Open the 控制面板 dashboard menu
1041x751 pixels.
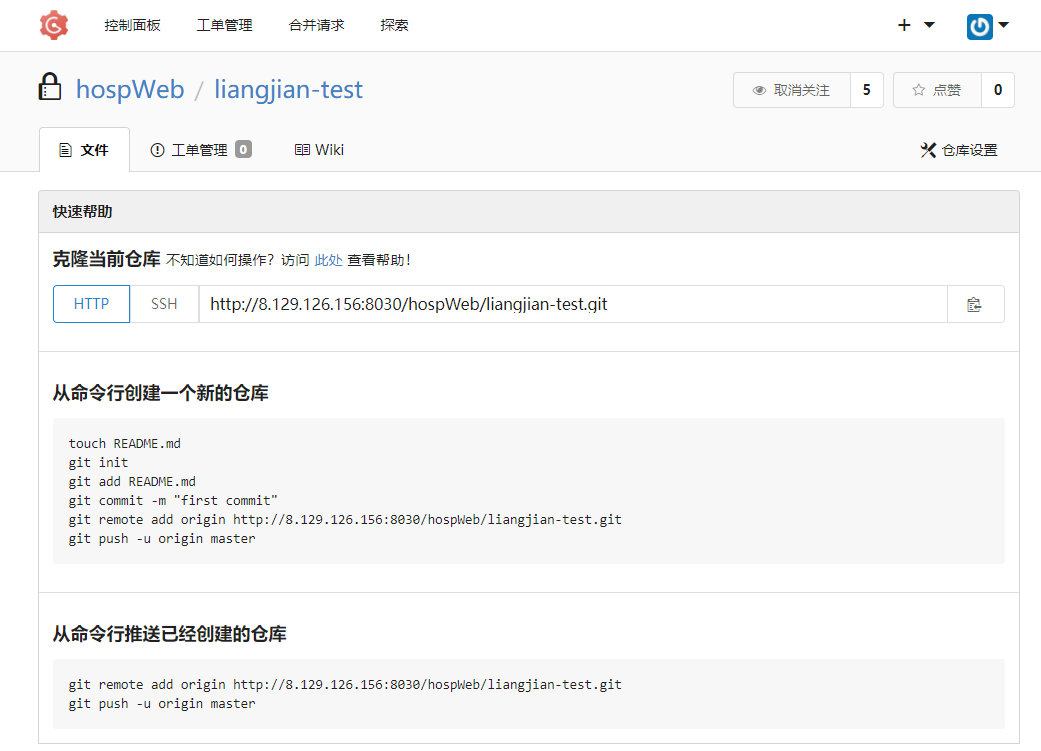pos(132,25)
